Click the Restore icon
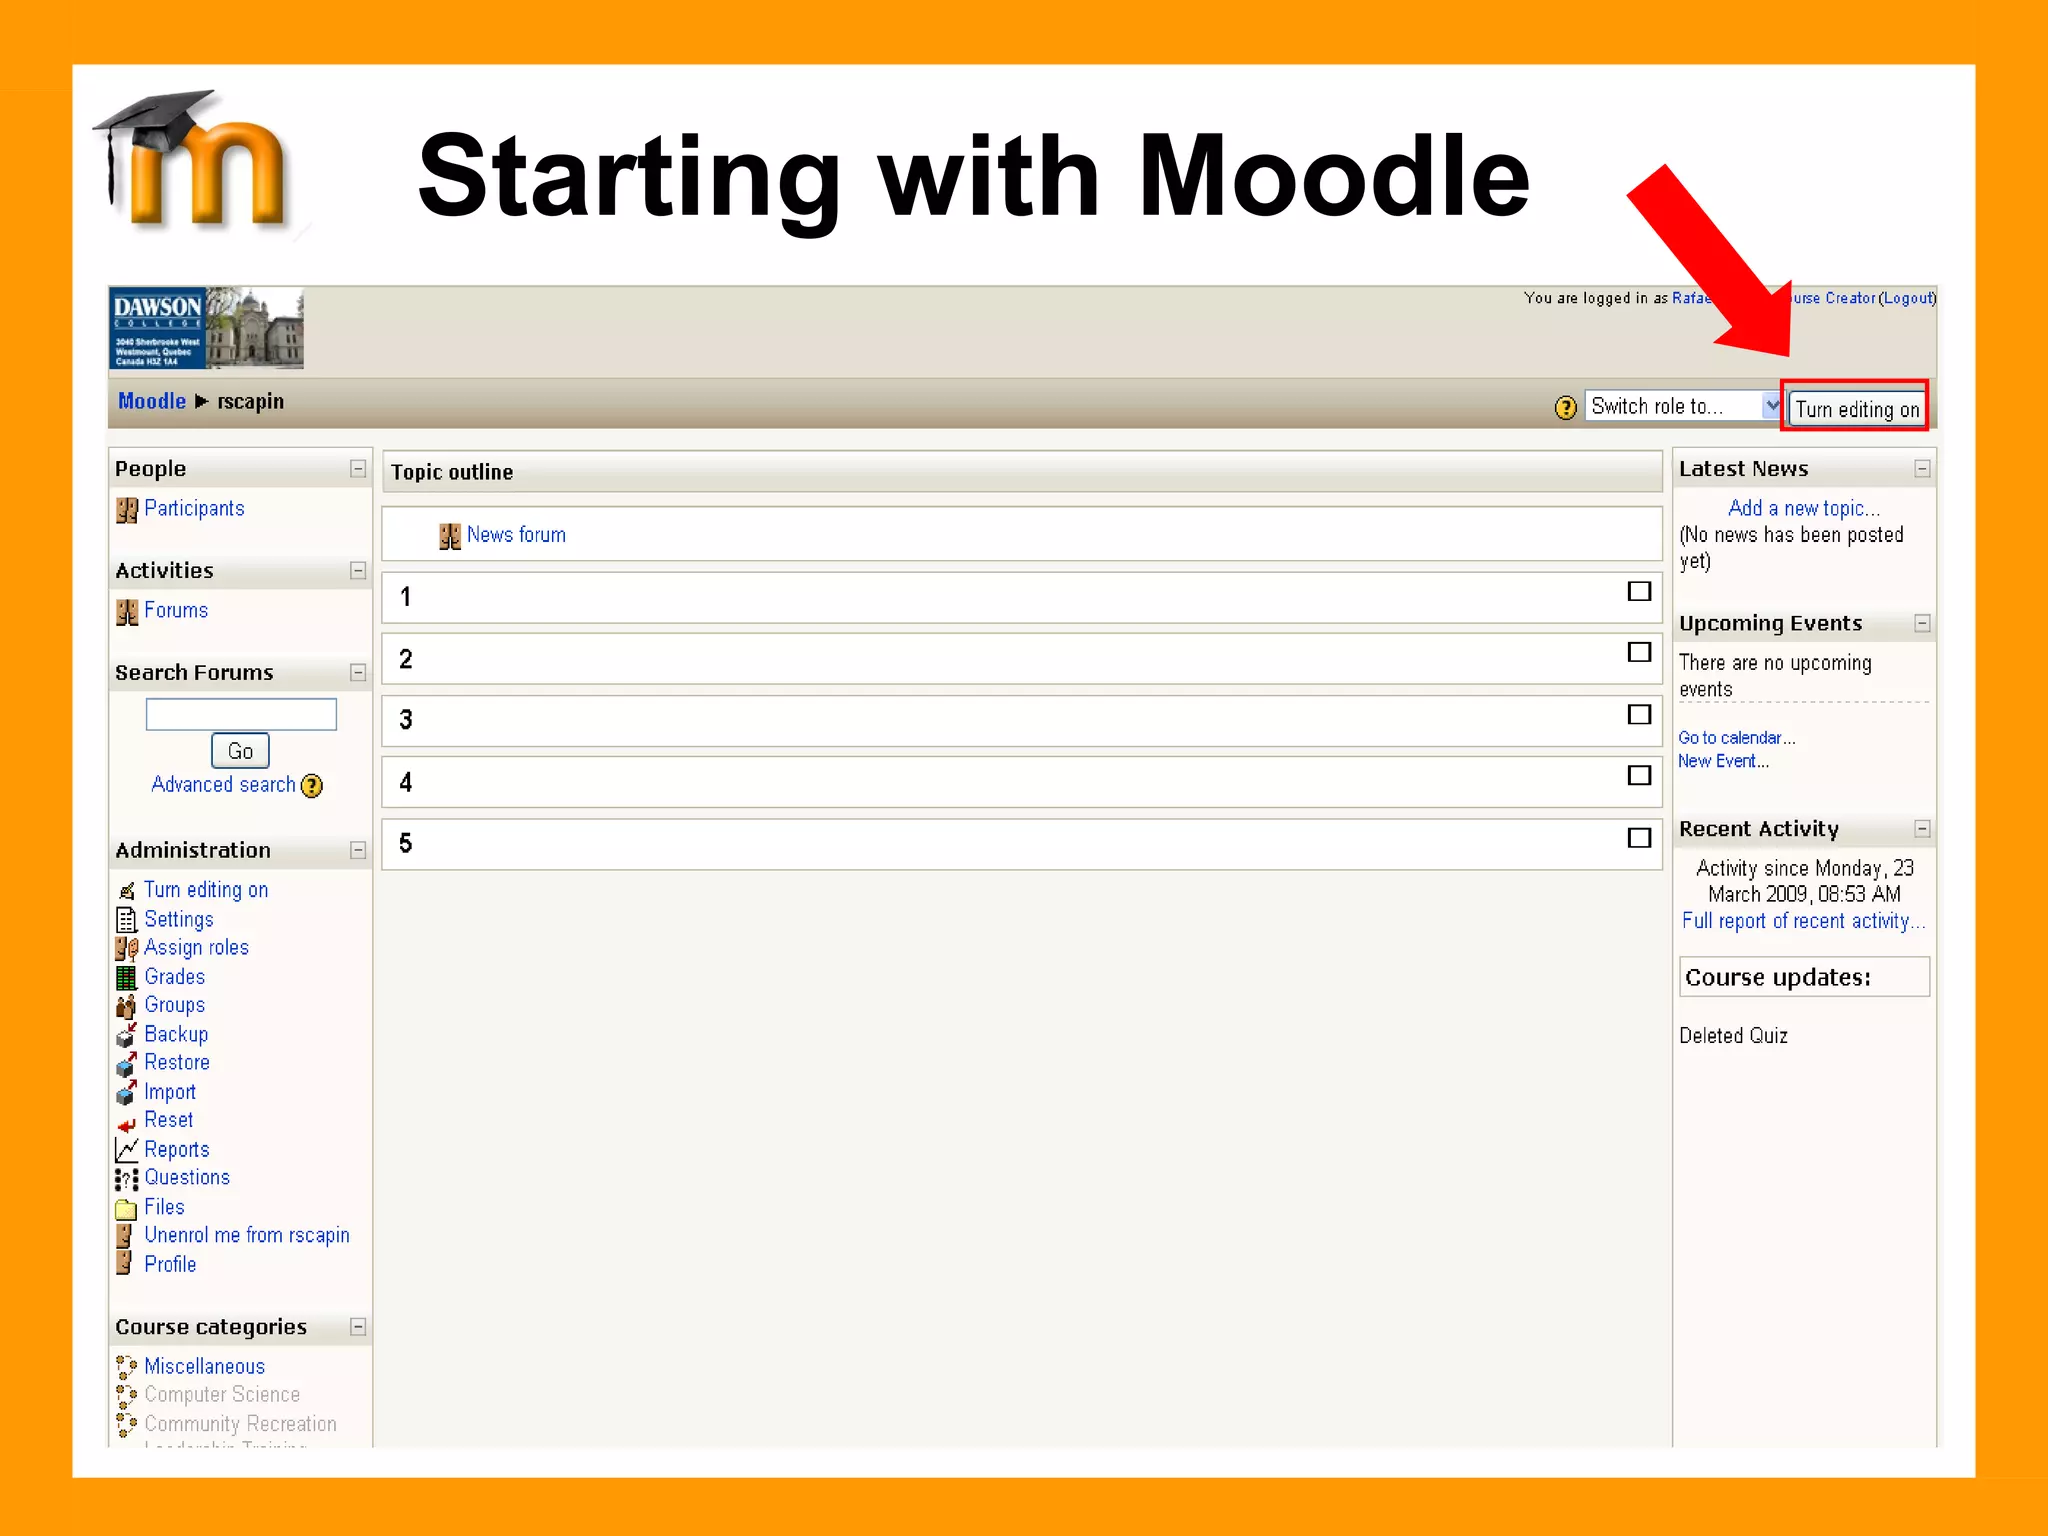Screen dimensions: 2048x1536 pos(126,1064)
